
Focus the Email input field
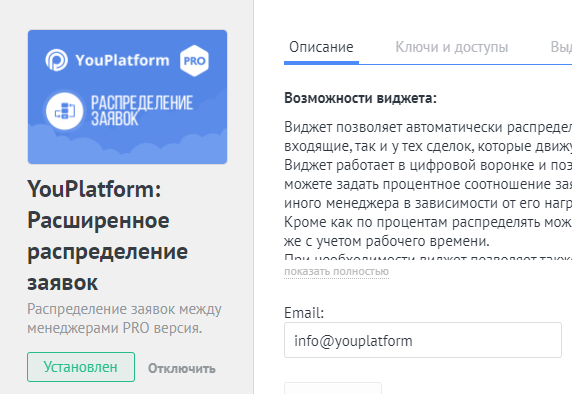[x=423, y=340]
